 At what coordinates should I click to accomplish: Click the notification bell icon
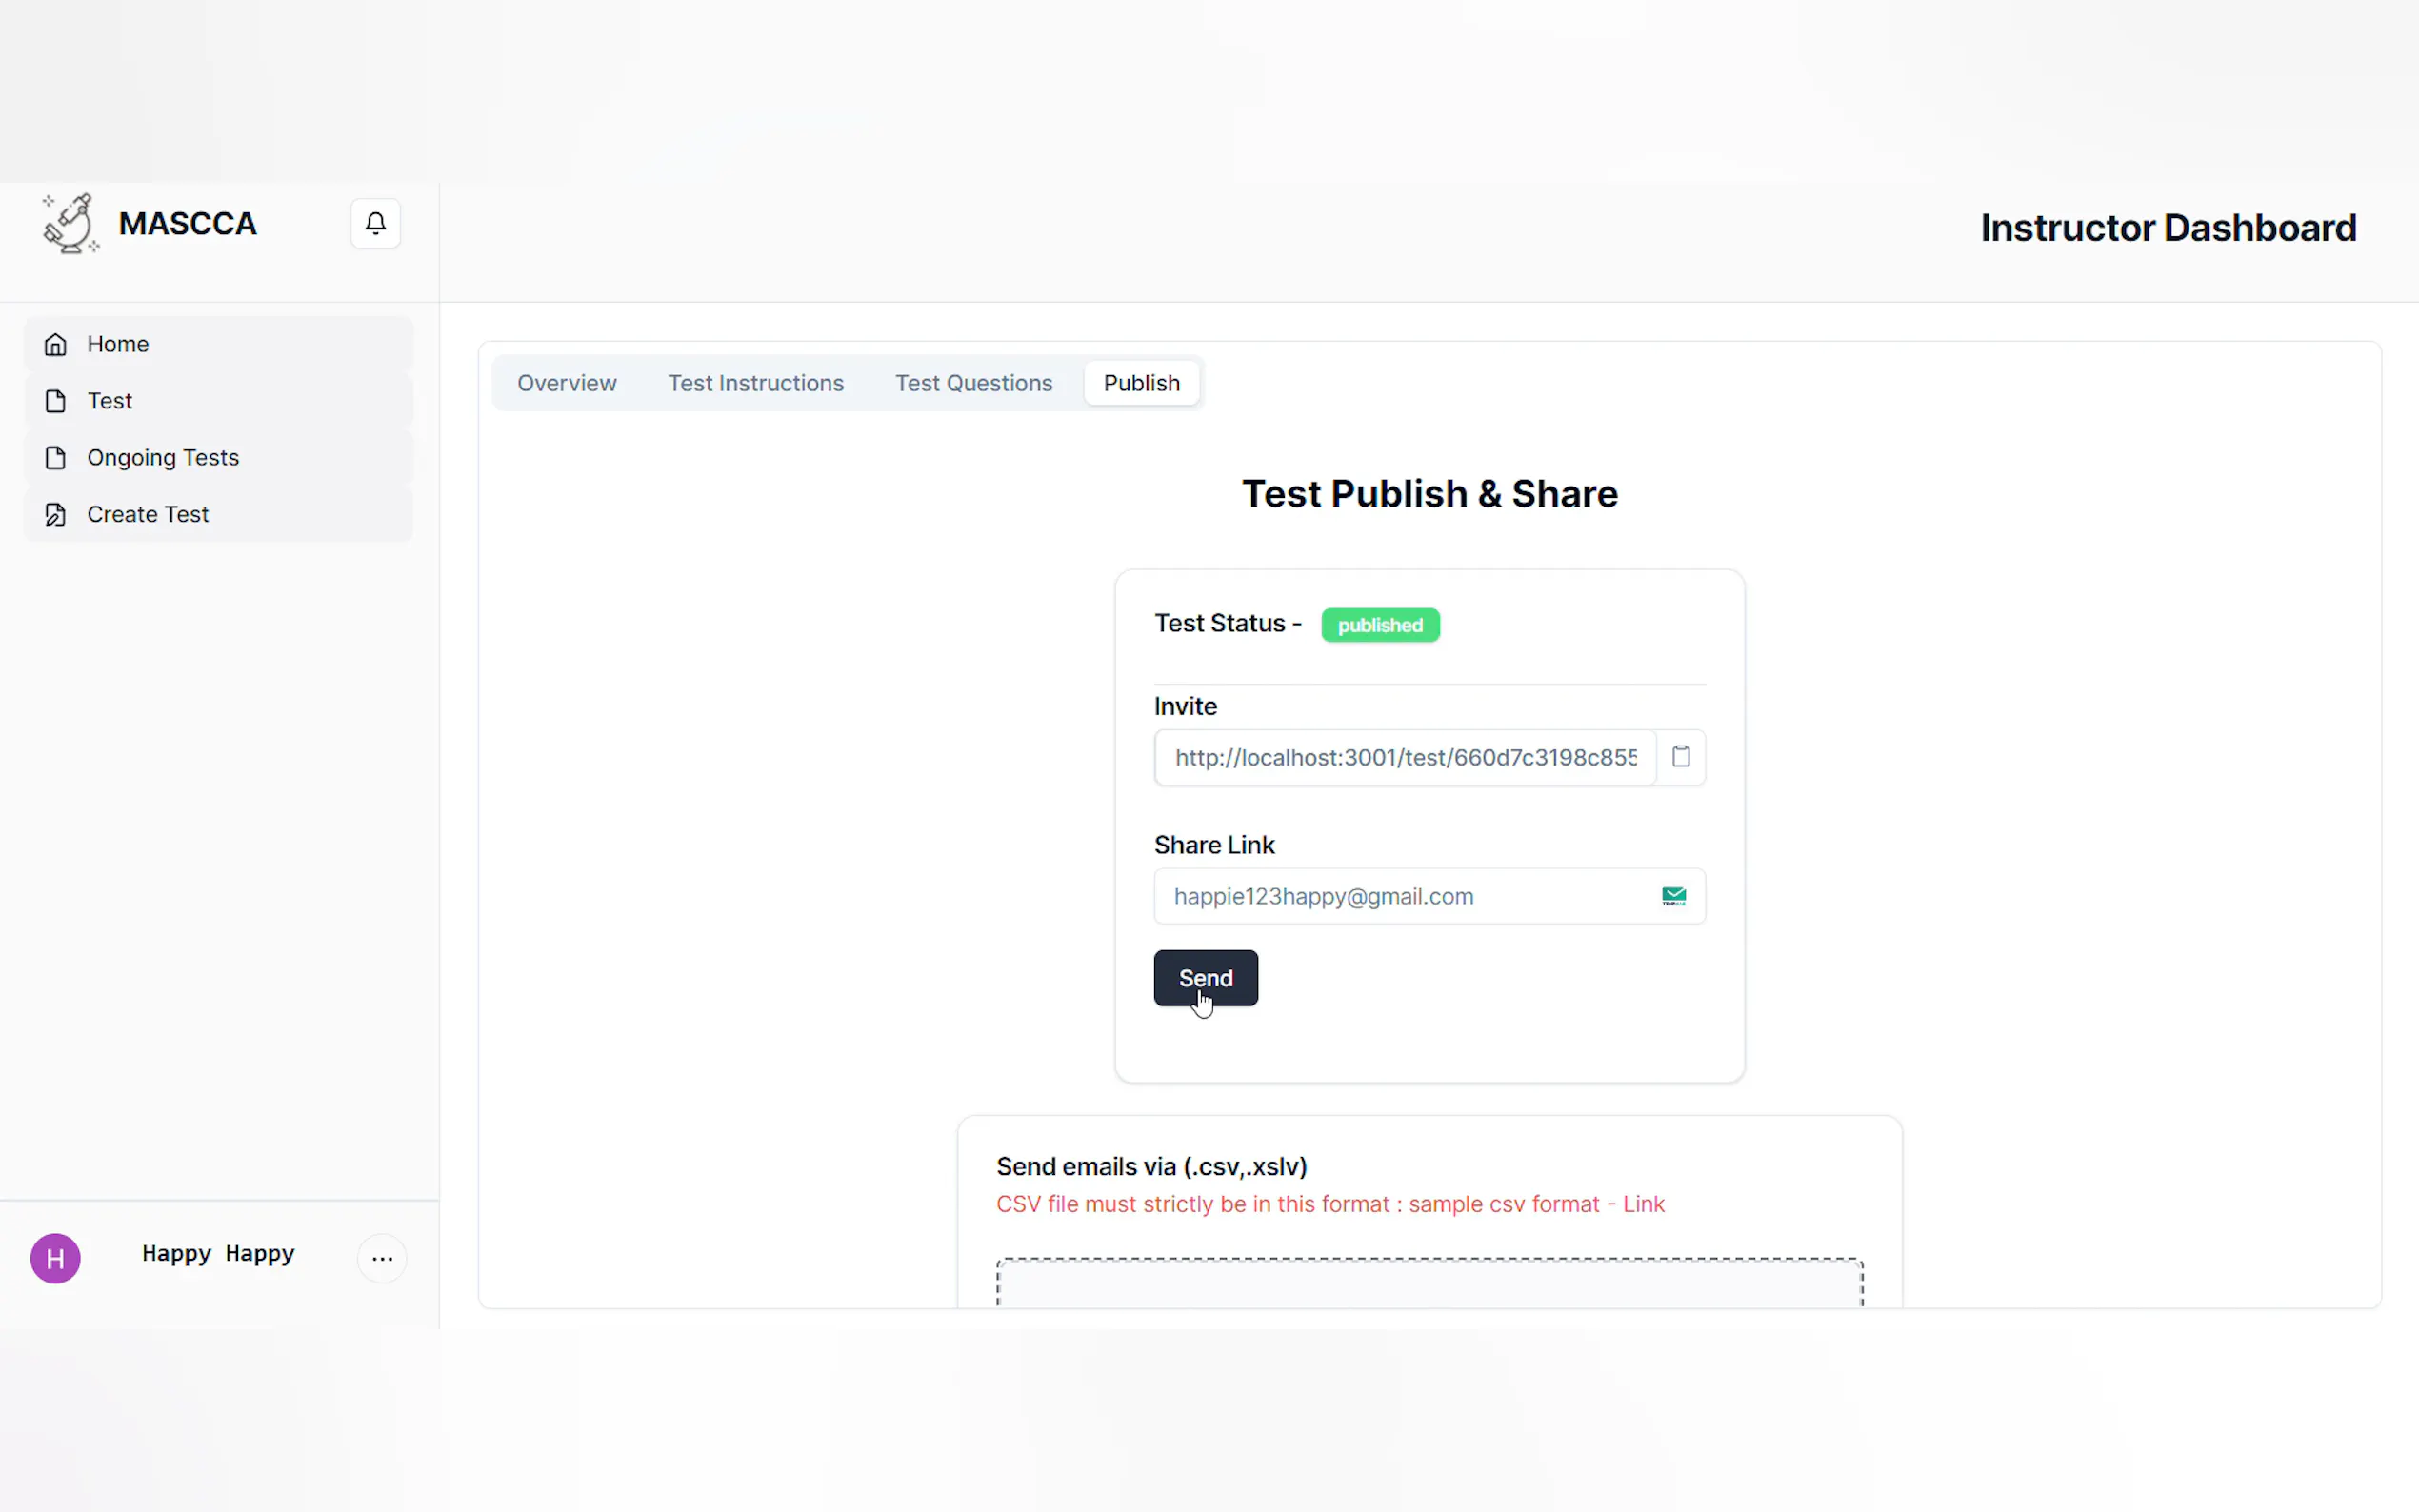[375, 223]
